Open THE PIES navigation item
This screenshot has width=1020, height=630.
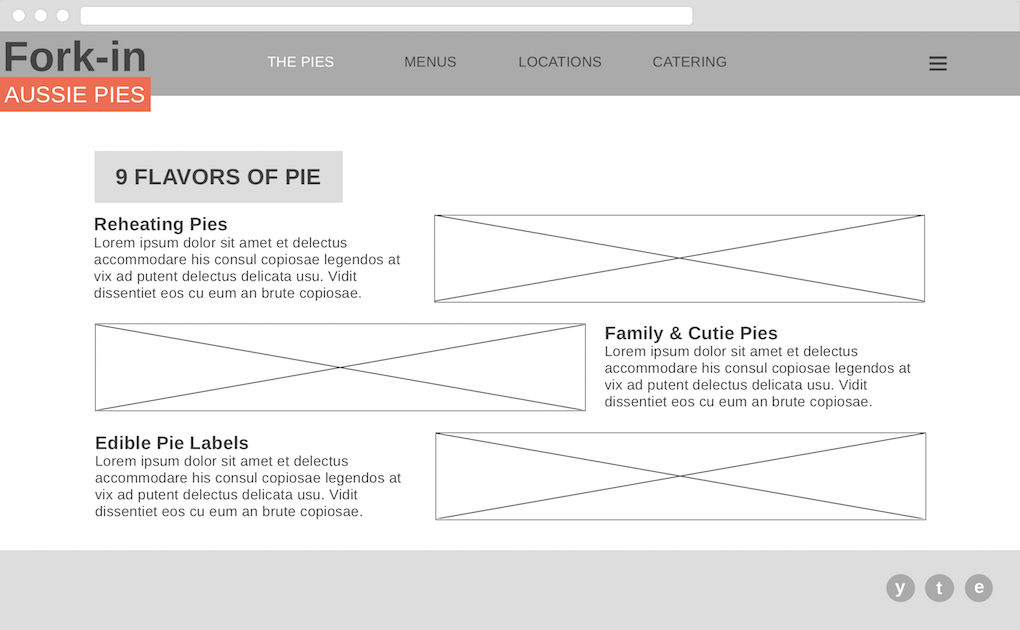[300, 62]
